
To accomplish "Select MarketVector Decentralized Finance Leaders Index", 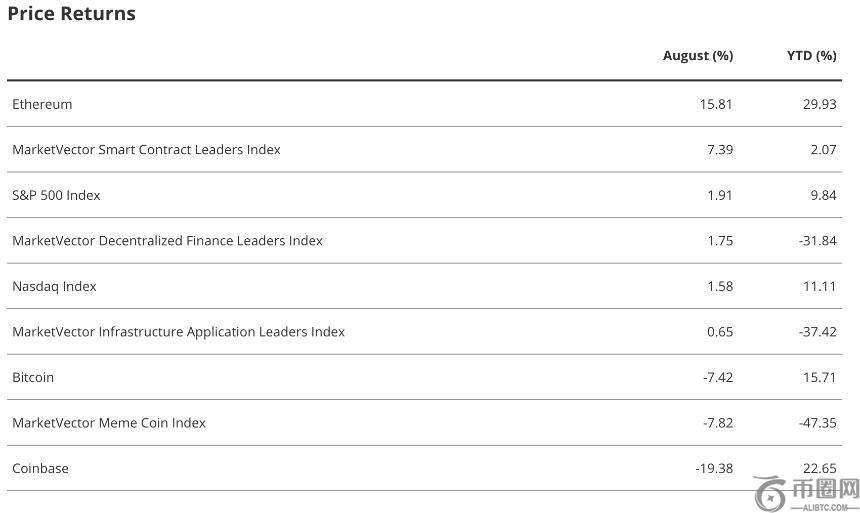I will click(x=167, y=241).
